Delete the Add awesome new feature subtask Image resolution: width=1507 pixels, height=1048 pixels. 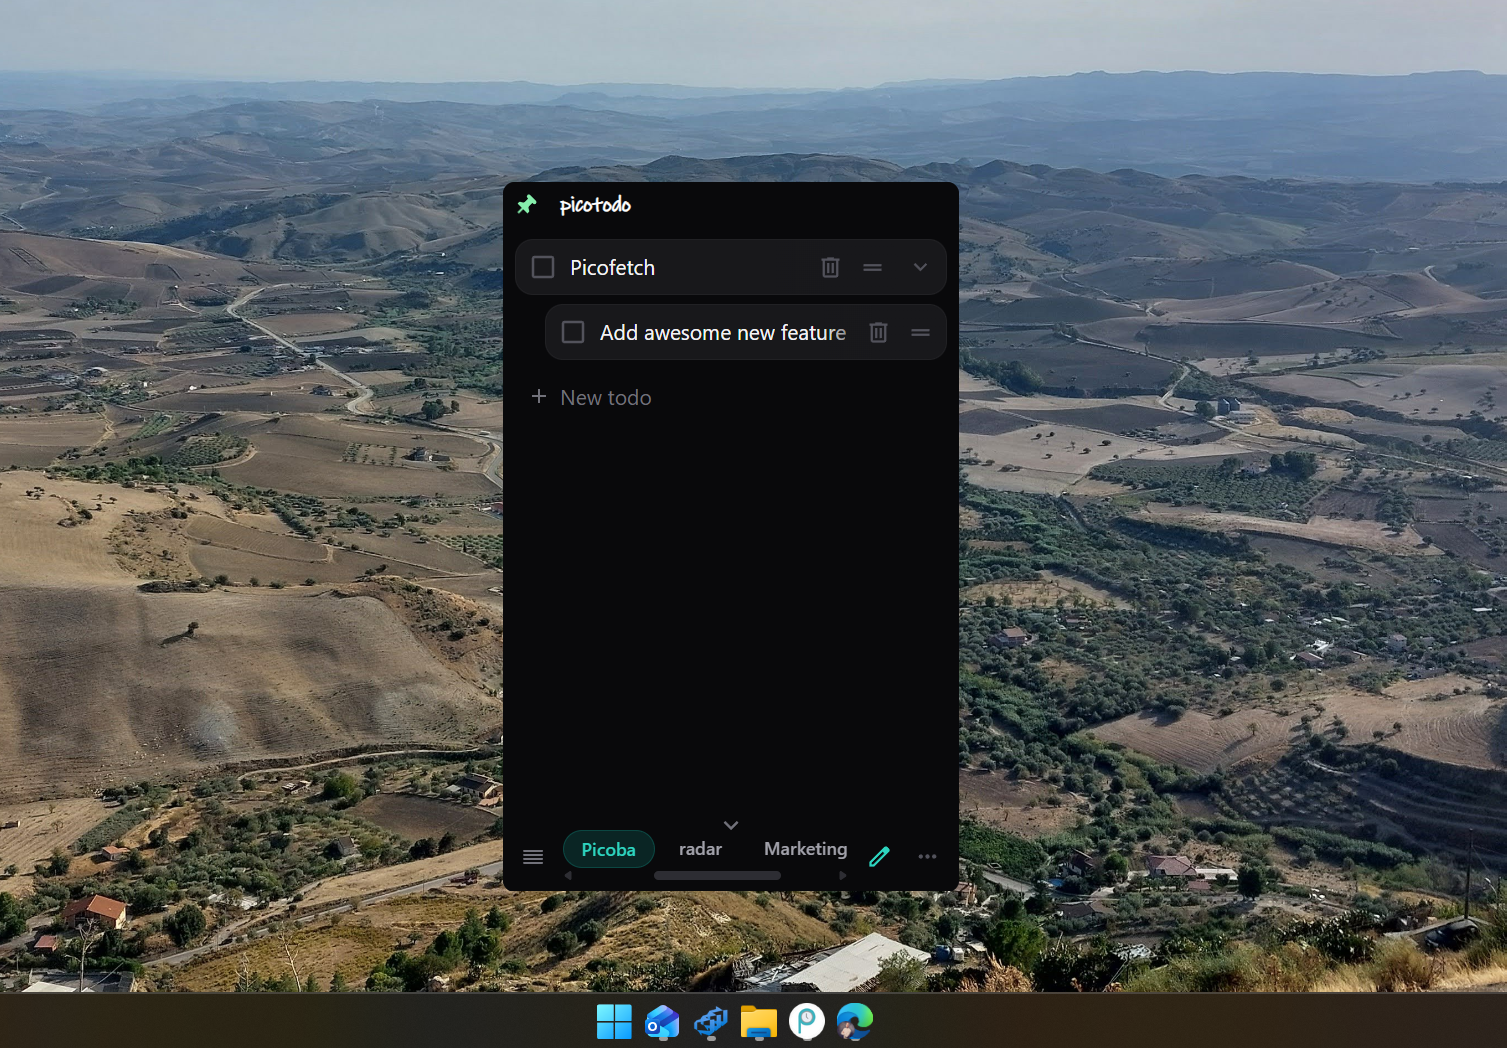point(878,332)
